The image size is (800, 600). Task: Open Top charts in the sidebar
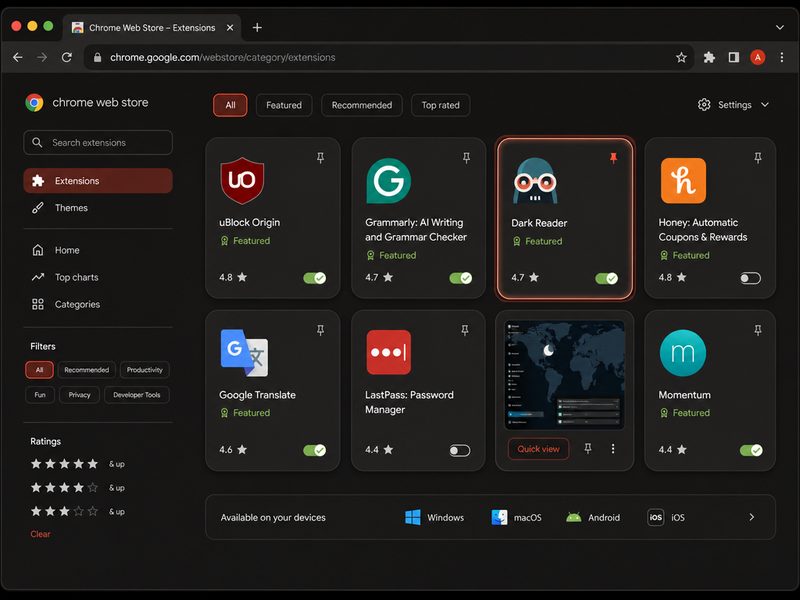pyautogui.click(x=98, y=277)
